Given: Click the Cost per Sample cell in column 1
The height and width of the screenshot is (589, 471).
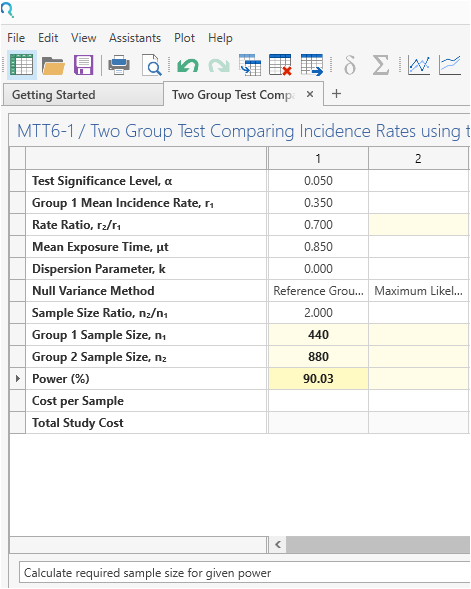Looking at the screenshot, I should 318,401.
